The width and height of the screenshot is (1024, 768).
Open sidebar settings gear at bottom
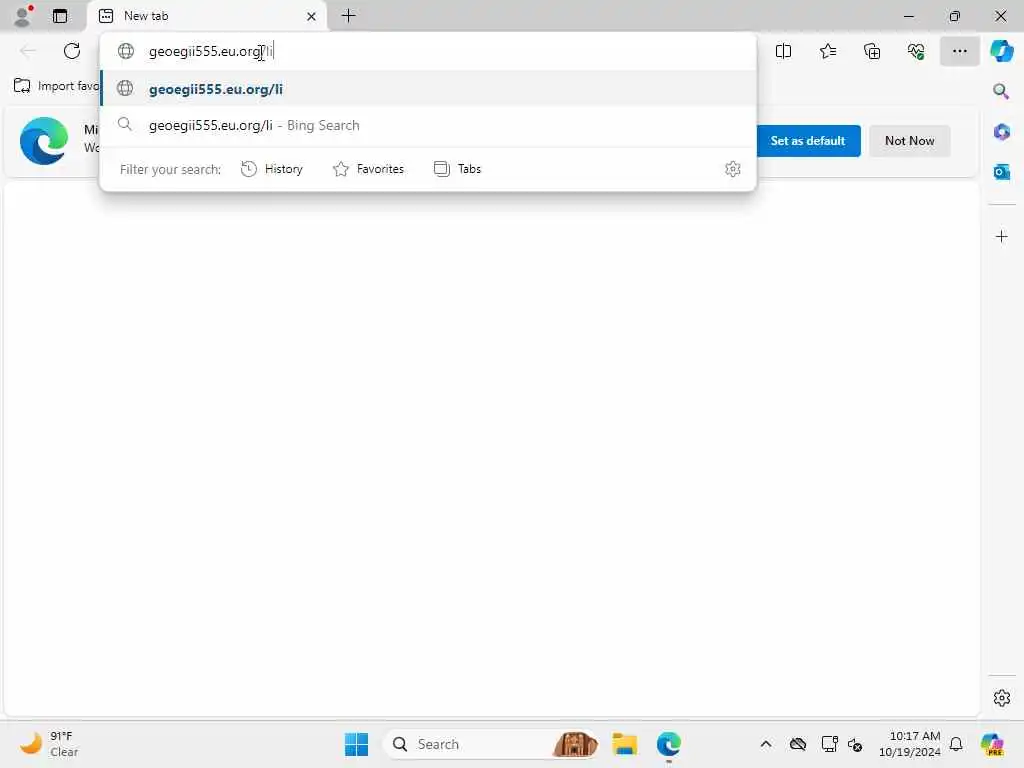1001,697
